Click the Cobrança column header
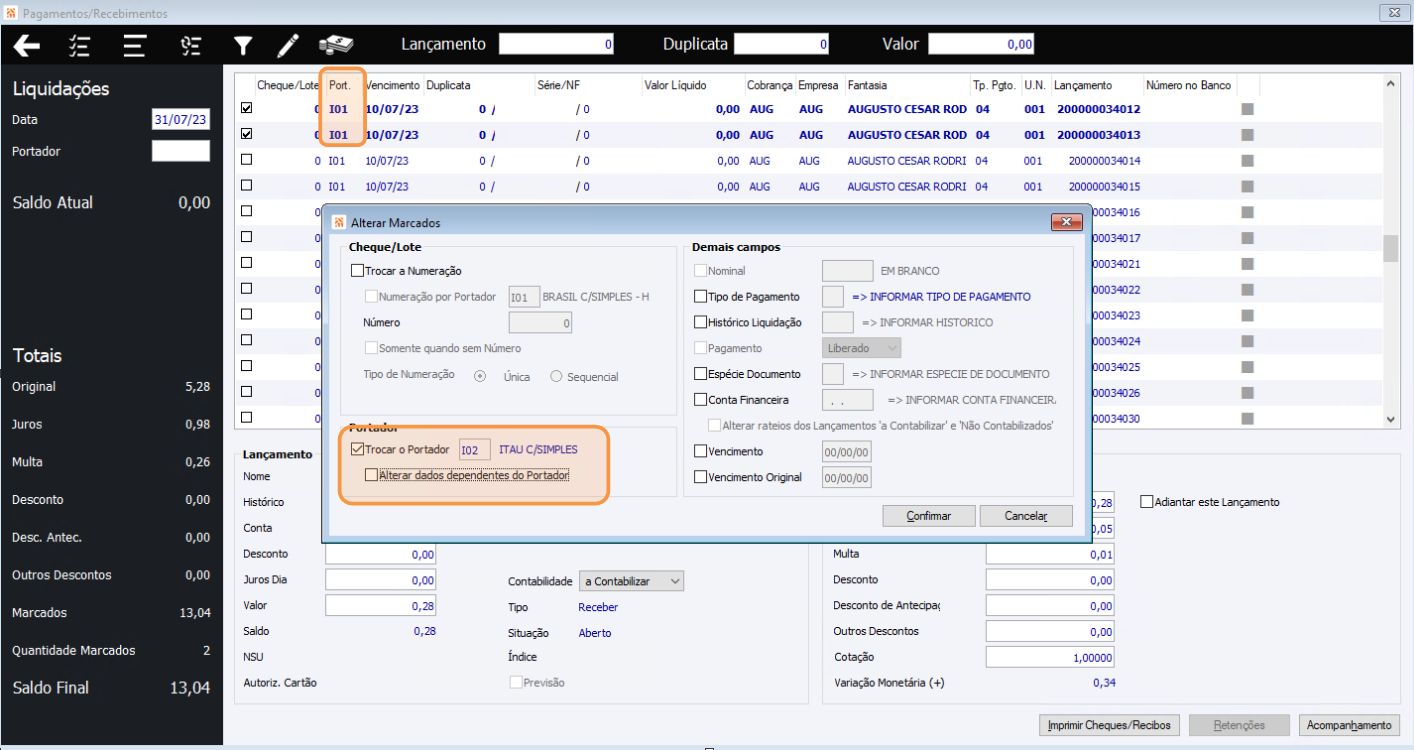This screenshot has height=750, width=1414. click(x=769, y=85)
